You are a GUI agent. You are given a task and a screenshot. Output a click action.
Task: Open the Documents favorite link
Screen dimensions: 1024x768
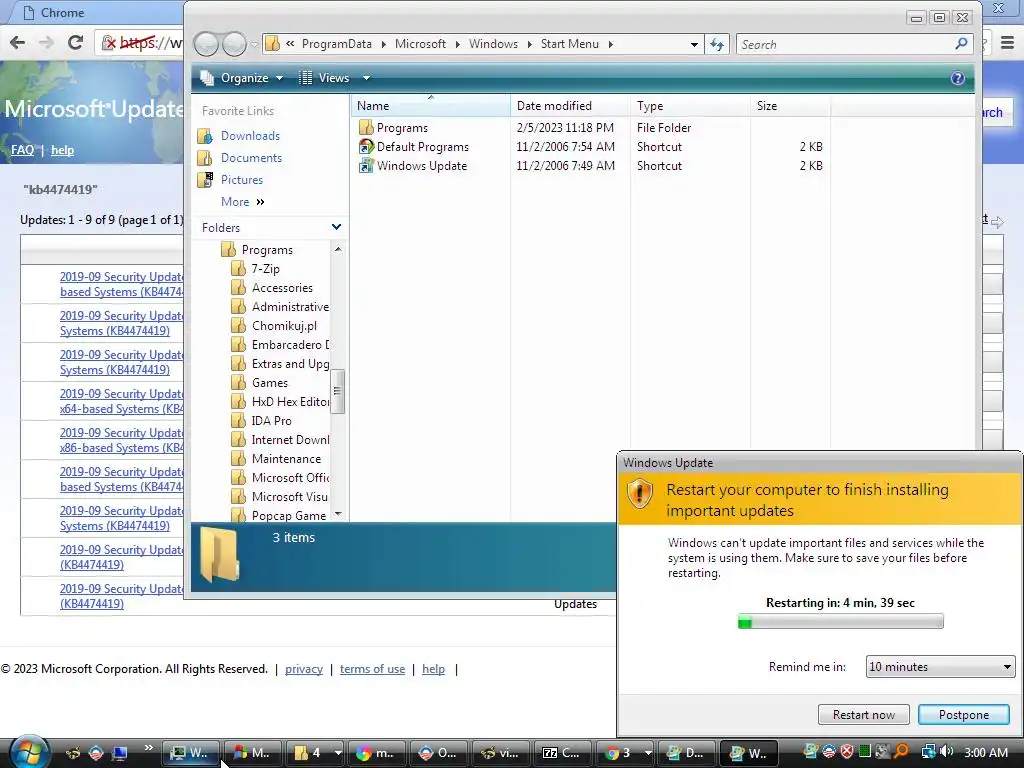[251, 158]
